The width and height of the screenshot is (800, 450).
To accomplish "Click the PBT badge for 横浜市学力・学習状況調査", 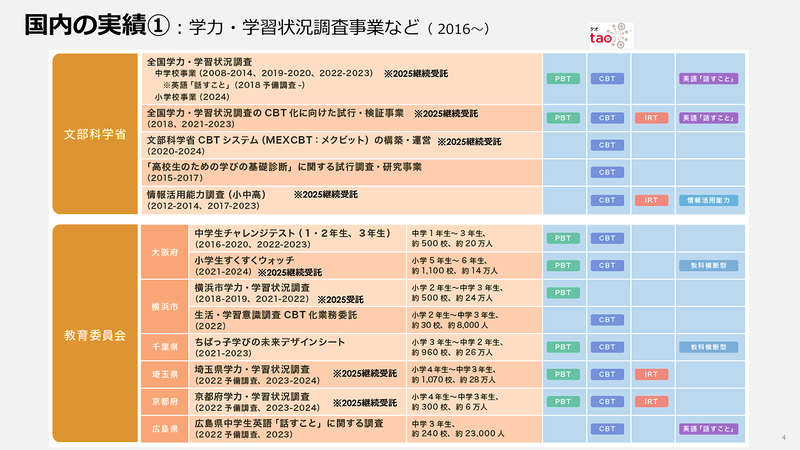I will click(563, 293).
